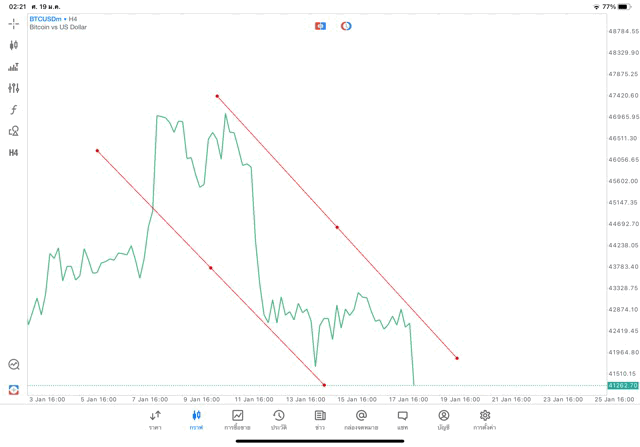This screenshot has height=447, width=640.
Task: Toggle the blue-red one-click trading panel icon
Action: (320, 25)
